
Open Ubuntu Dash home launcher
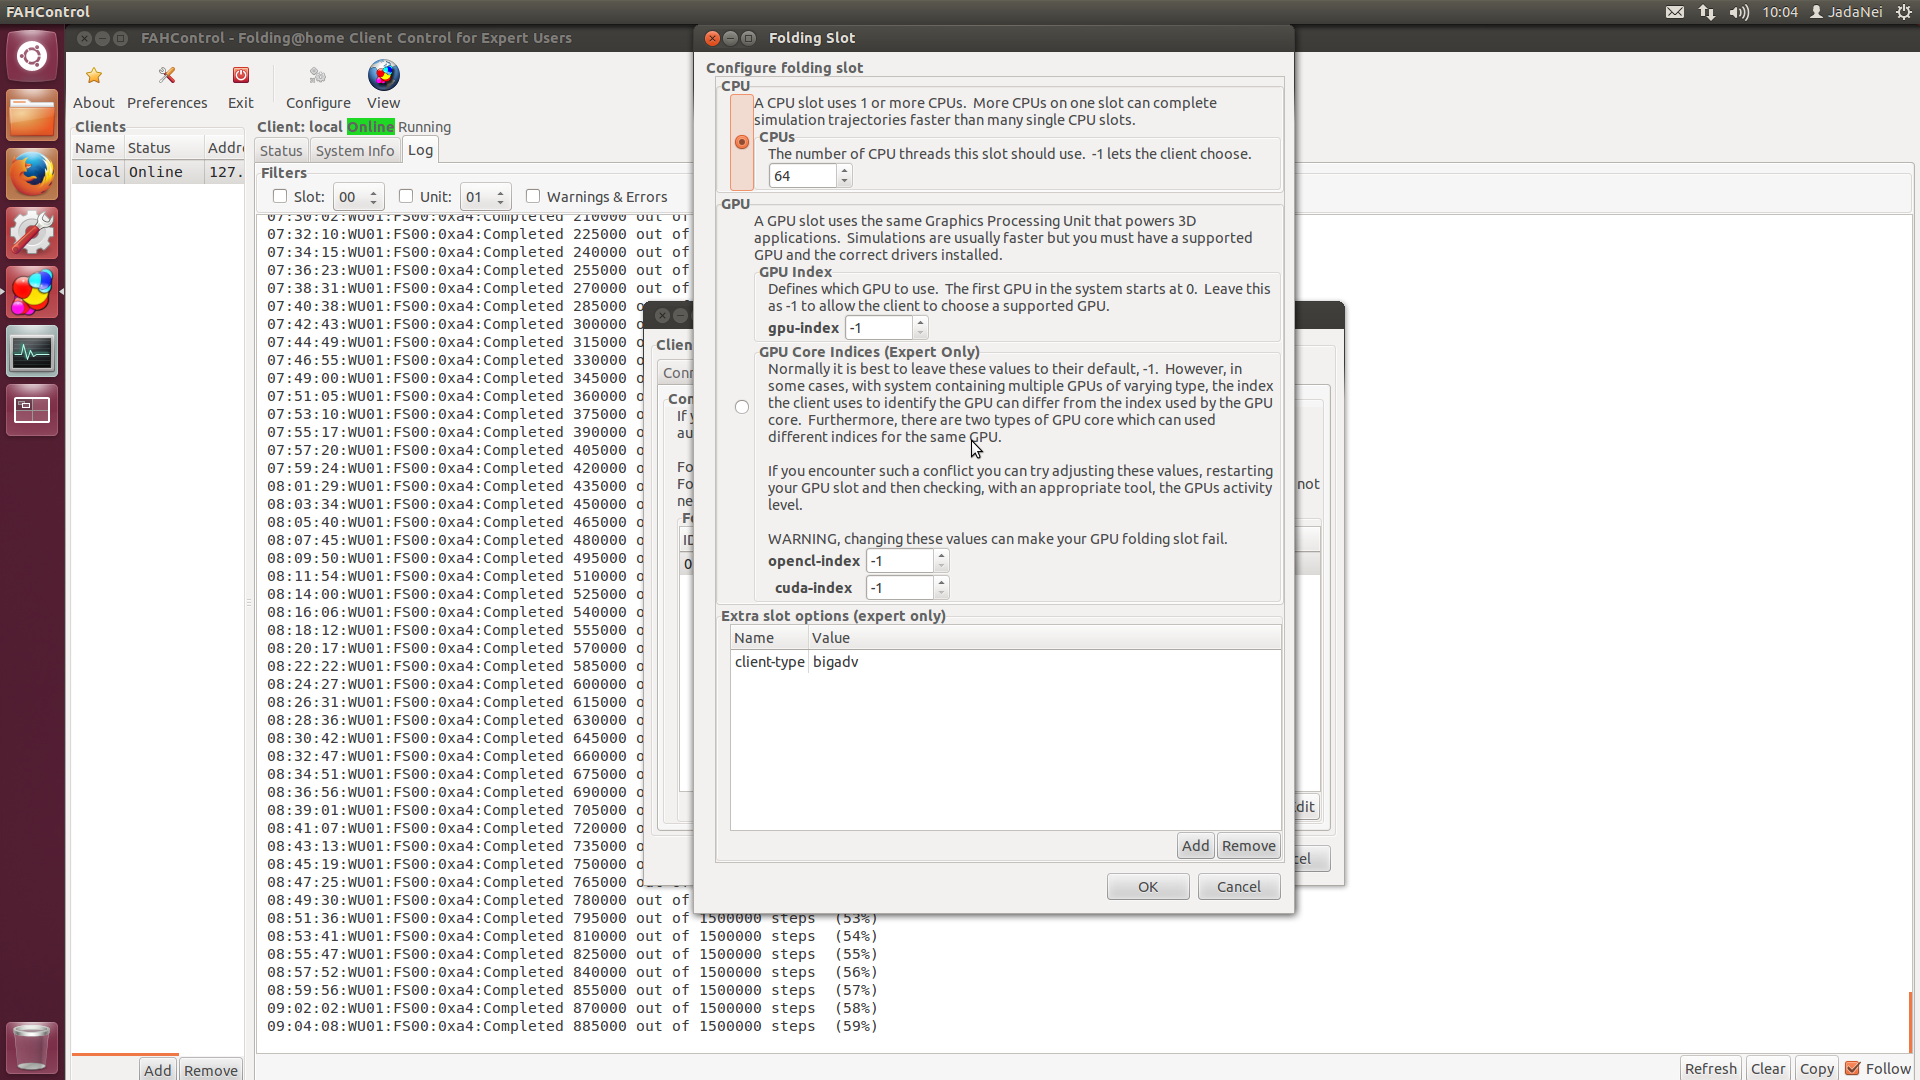pyautogui.click(x=32, y=56)
